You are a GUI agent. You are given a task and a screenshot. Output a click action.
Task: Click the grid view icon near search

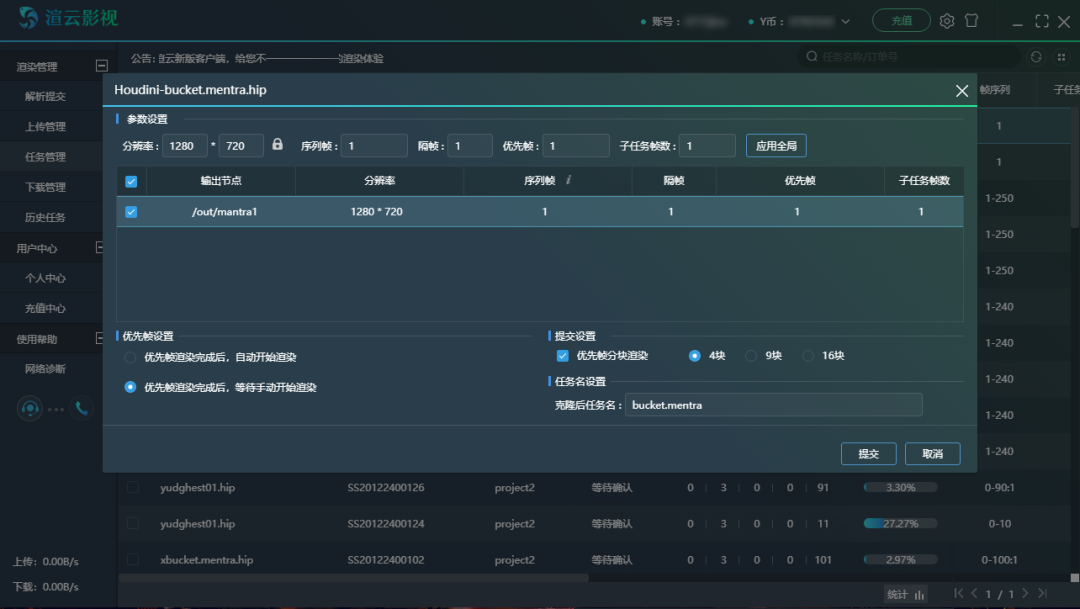coord(1059,57)
